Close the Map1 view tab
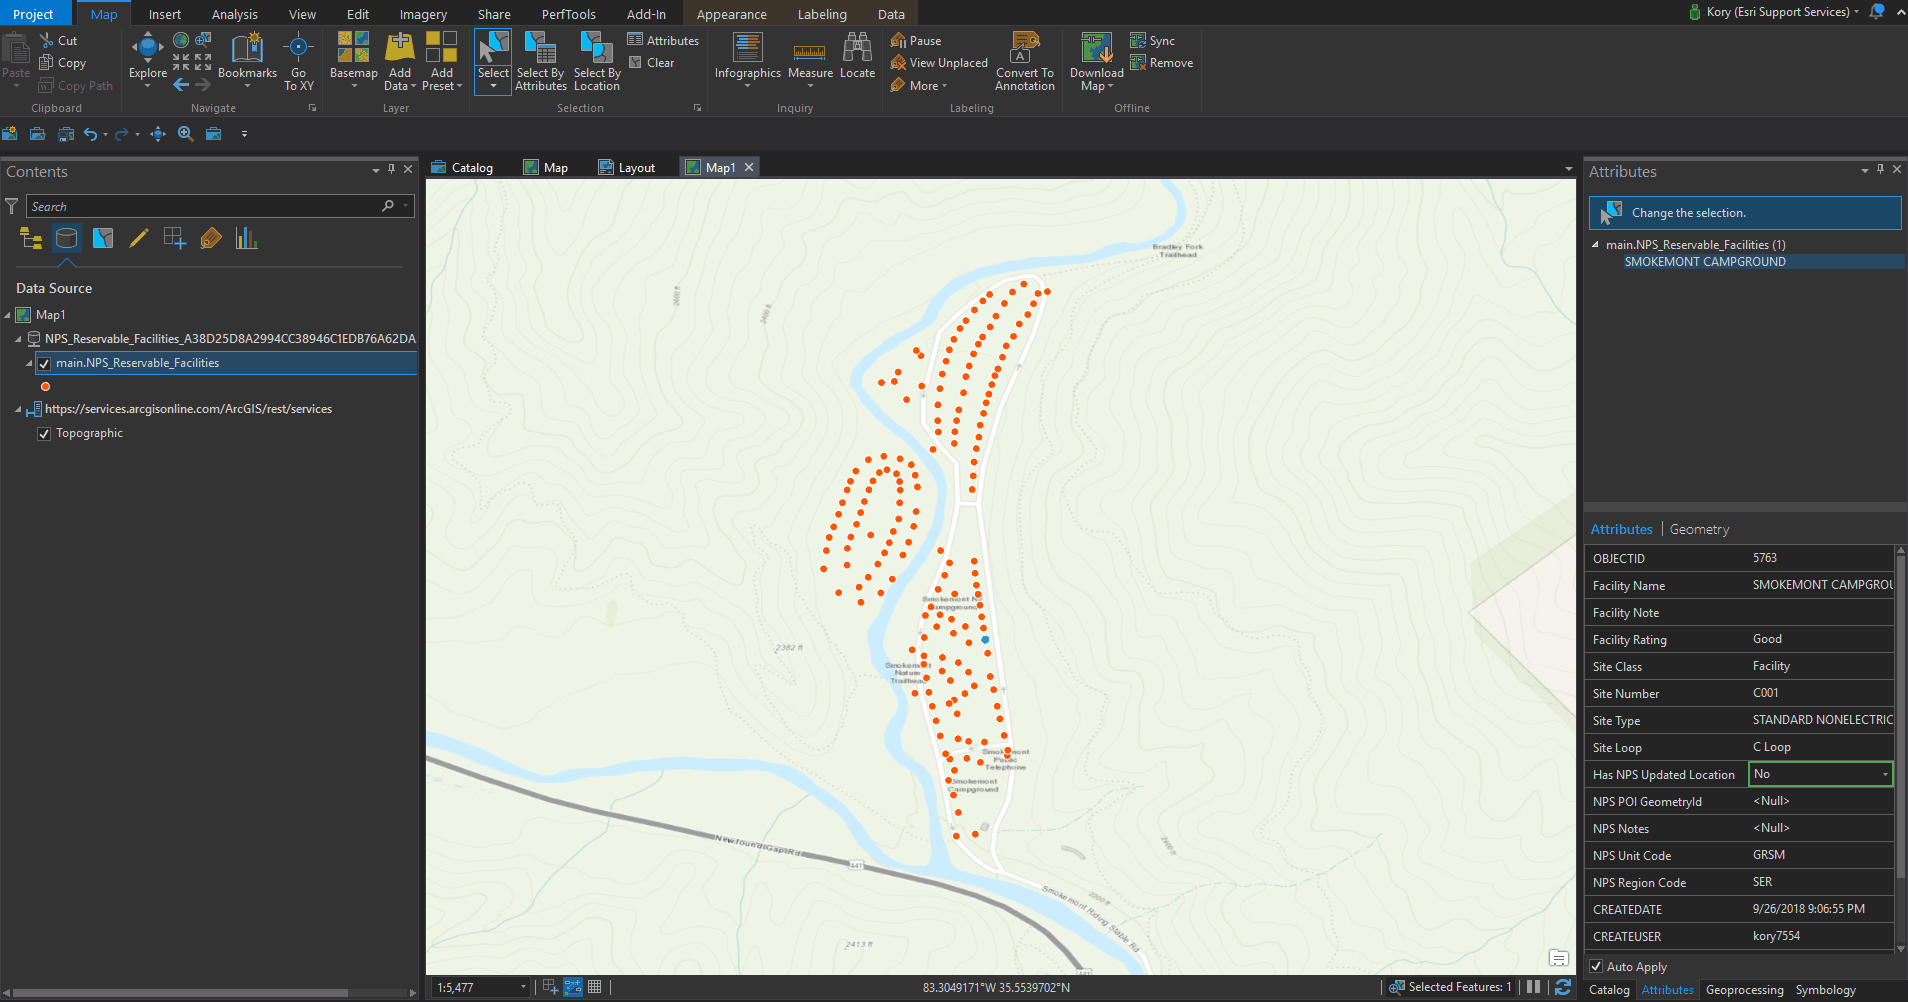The height and width of the screenshot is (1002, 1908). click(749, 167)
